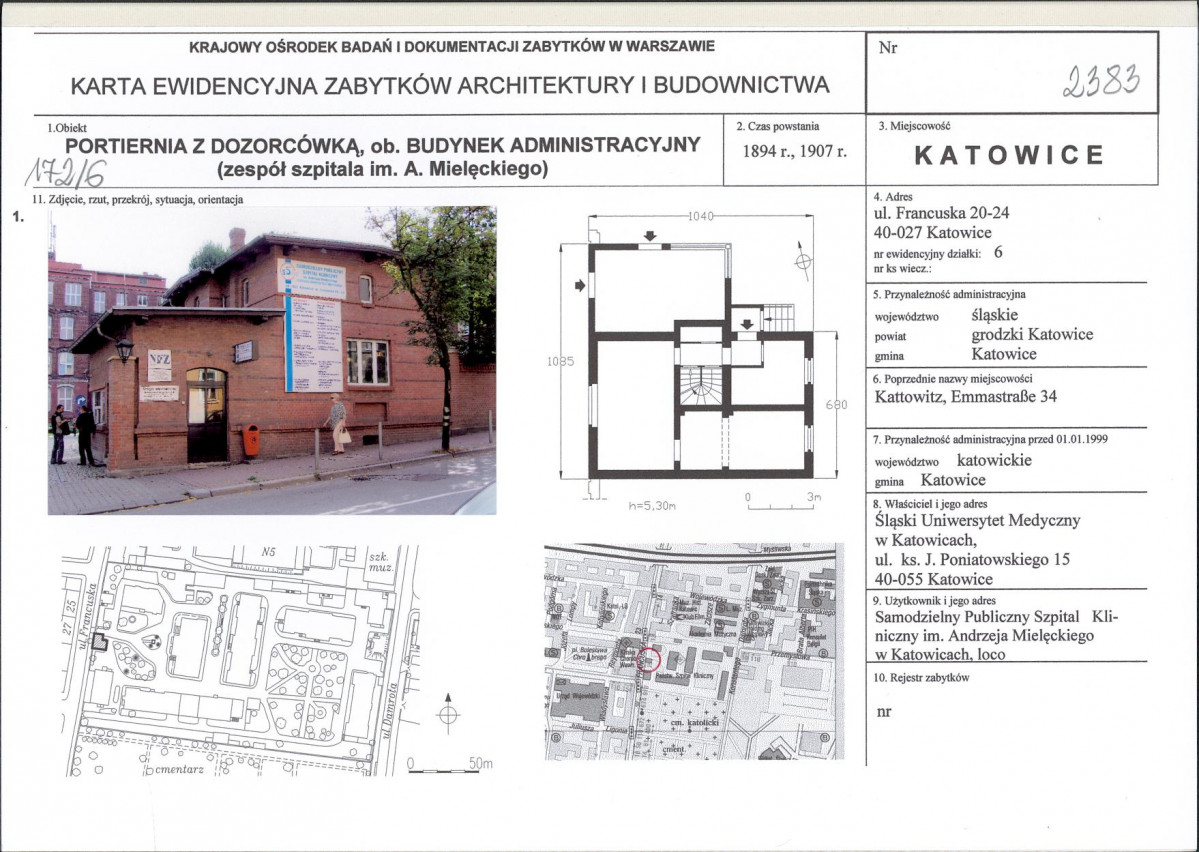Viewport: 1199px width, 852px height.
Task: Select the date text 1894 r., 1907 r.
Action: [x=796, y=153]
